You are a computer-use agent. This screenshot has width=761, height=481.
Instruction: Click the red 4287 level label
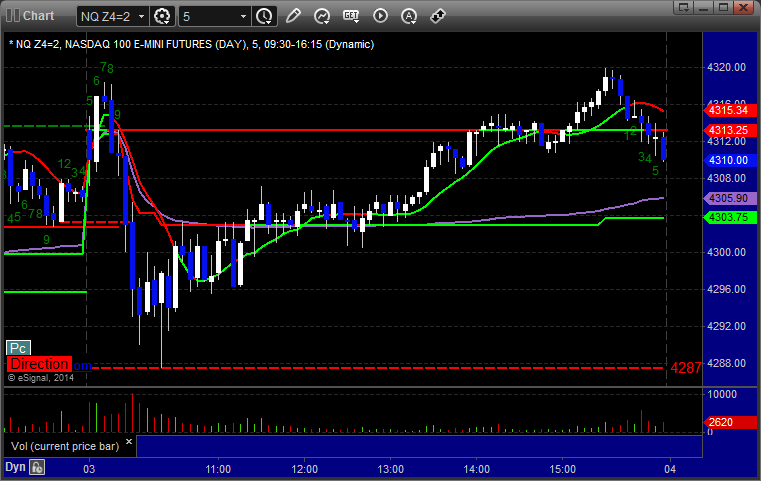[686, 368]
